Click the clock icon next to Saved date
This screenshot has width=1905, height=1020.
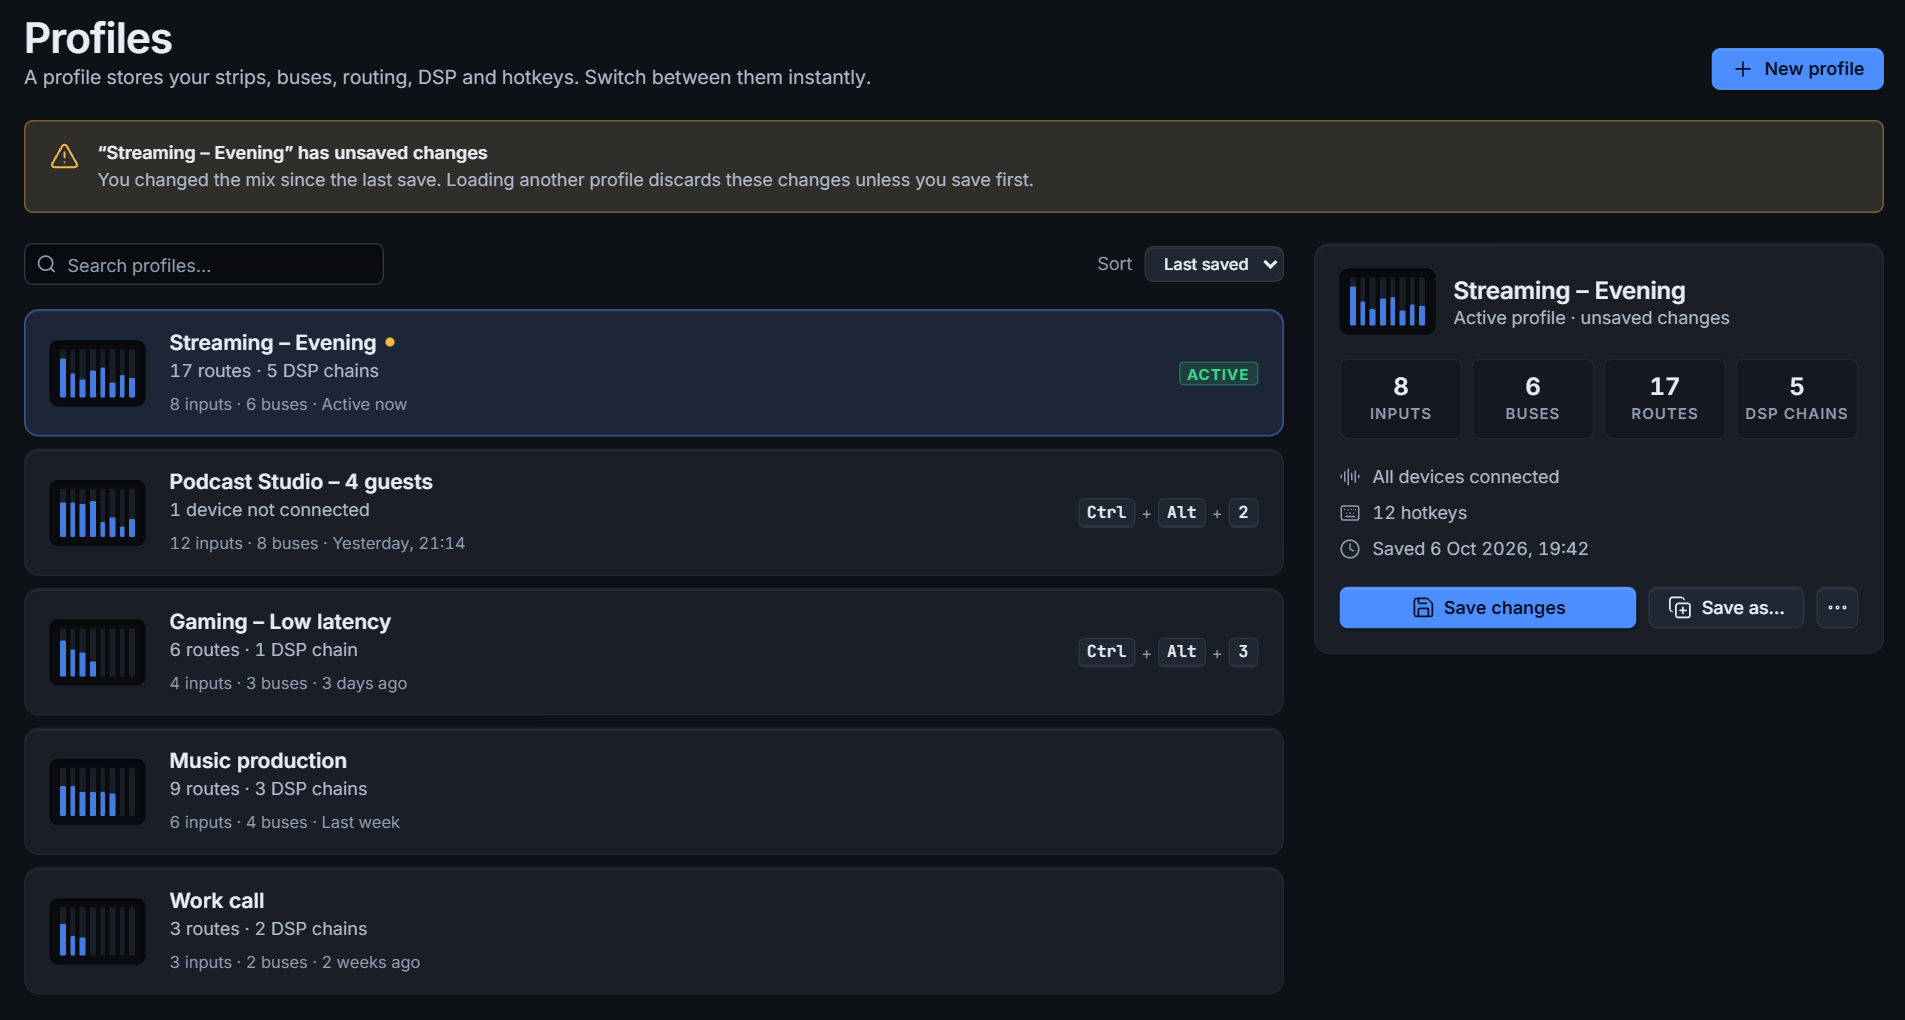click(x=1350, y=549)
